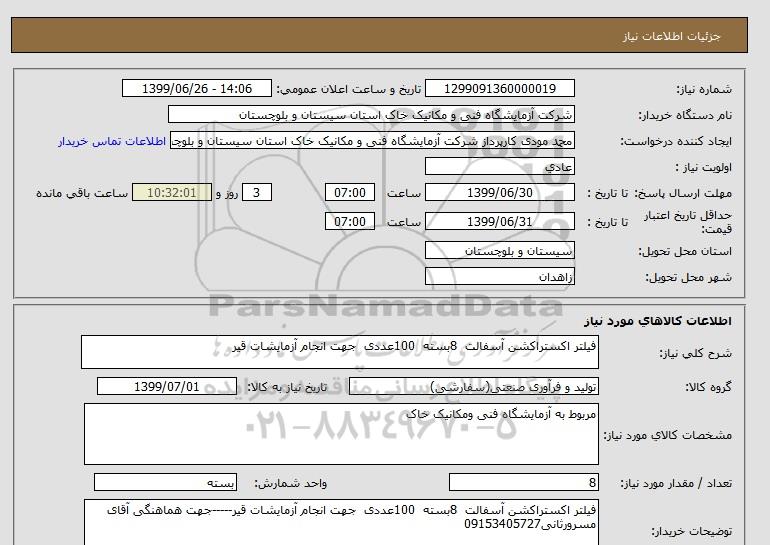The height and width of the screenshot is (545, 770).
Task: Click the delivery city field زاهدان
Action: point(499,277)
